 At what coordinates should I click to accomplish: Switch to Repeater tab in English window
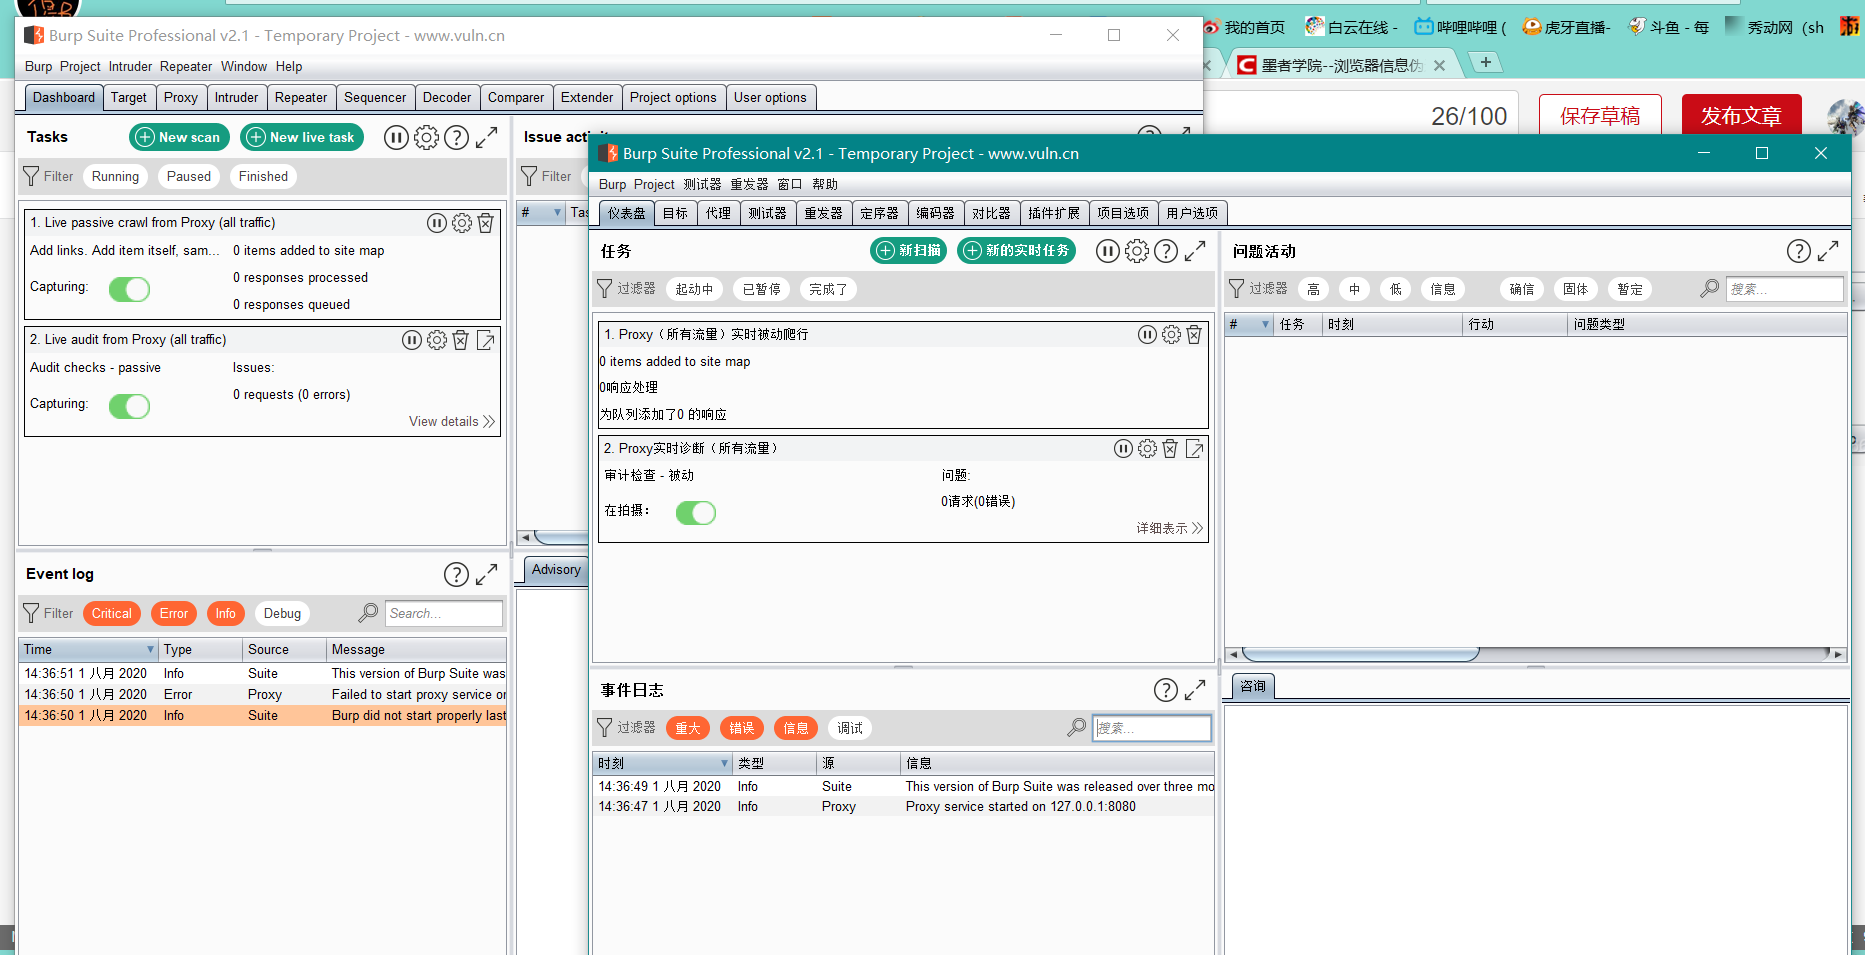coord(301,97)
